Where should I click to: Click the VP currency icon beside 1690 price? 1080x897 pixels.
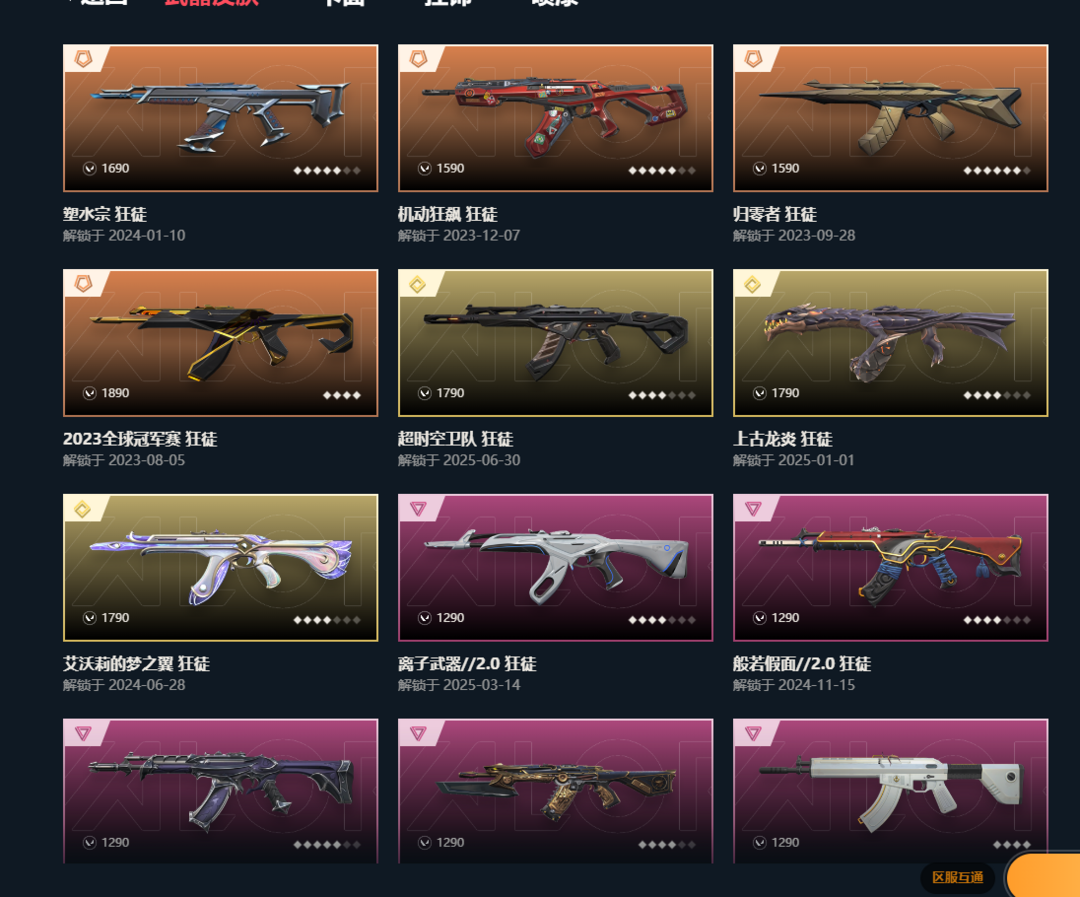tap(90, 168)
